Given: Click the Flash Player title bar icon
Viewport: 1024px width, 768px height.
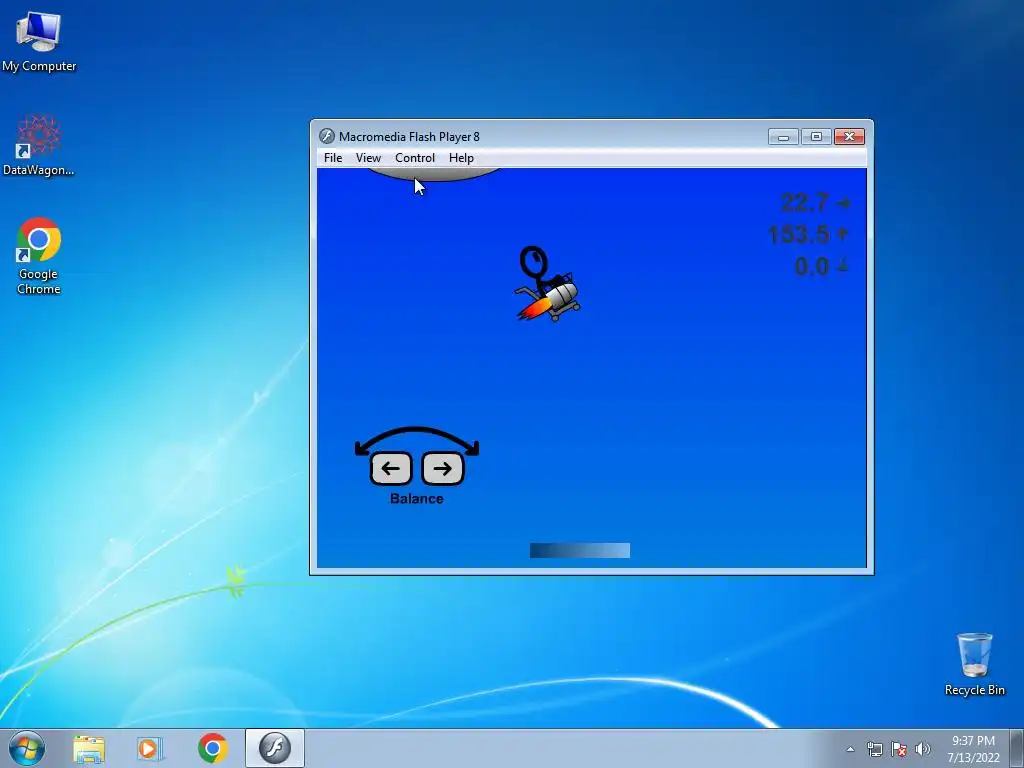Looking at the screenshot, I should point(327,136).
